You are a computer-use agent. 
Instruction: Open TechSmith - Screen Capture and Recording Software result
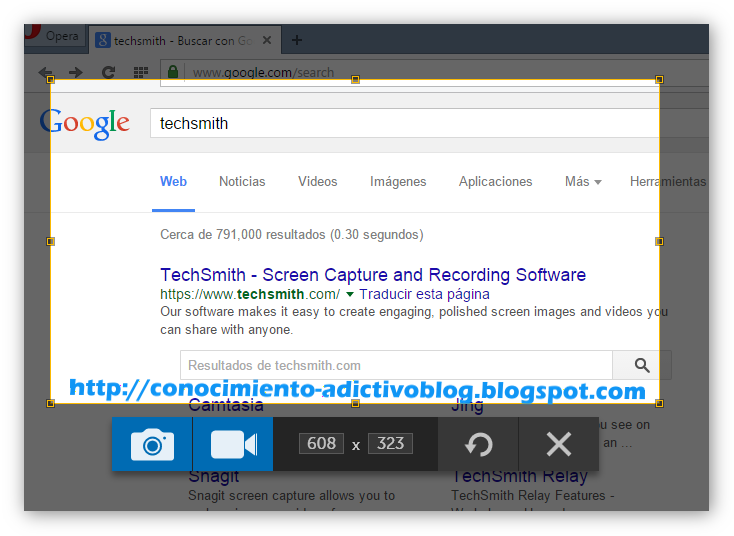point(373,275)
